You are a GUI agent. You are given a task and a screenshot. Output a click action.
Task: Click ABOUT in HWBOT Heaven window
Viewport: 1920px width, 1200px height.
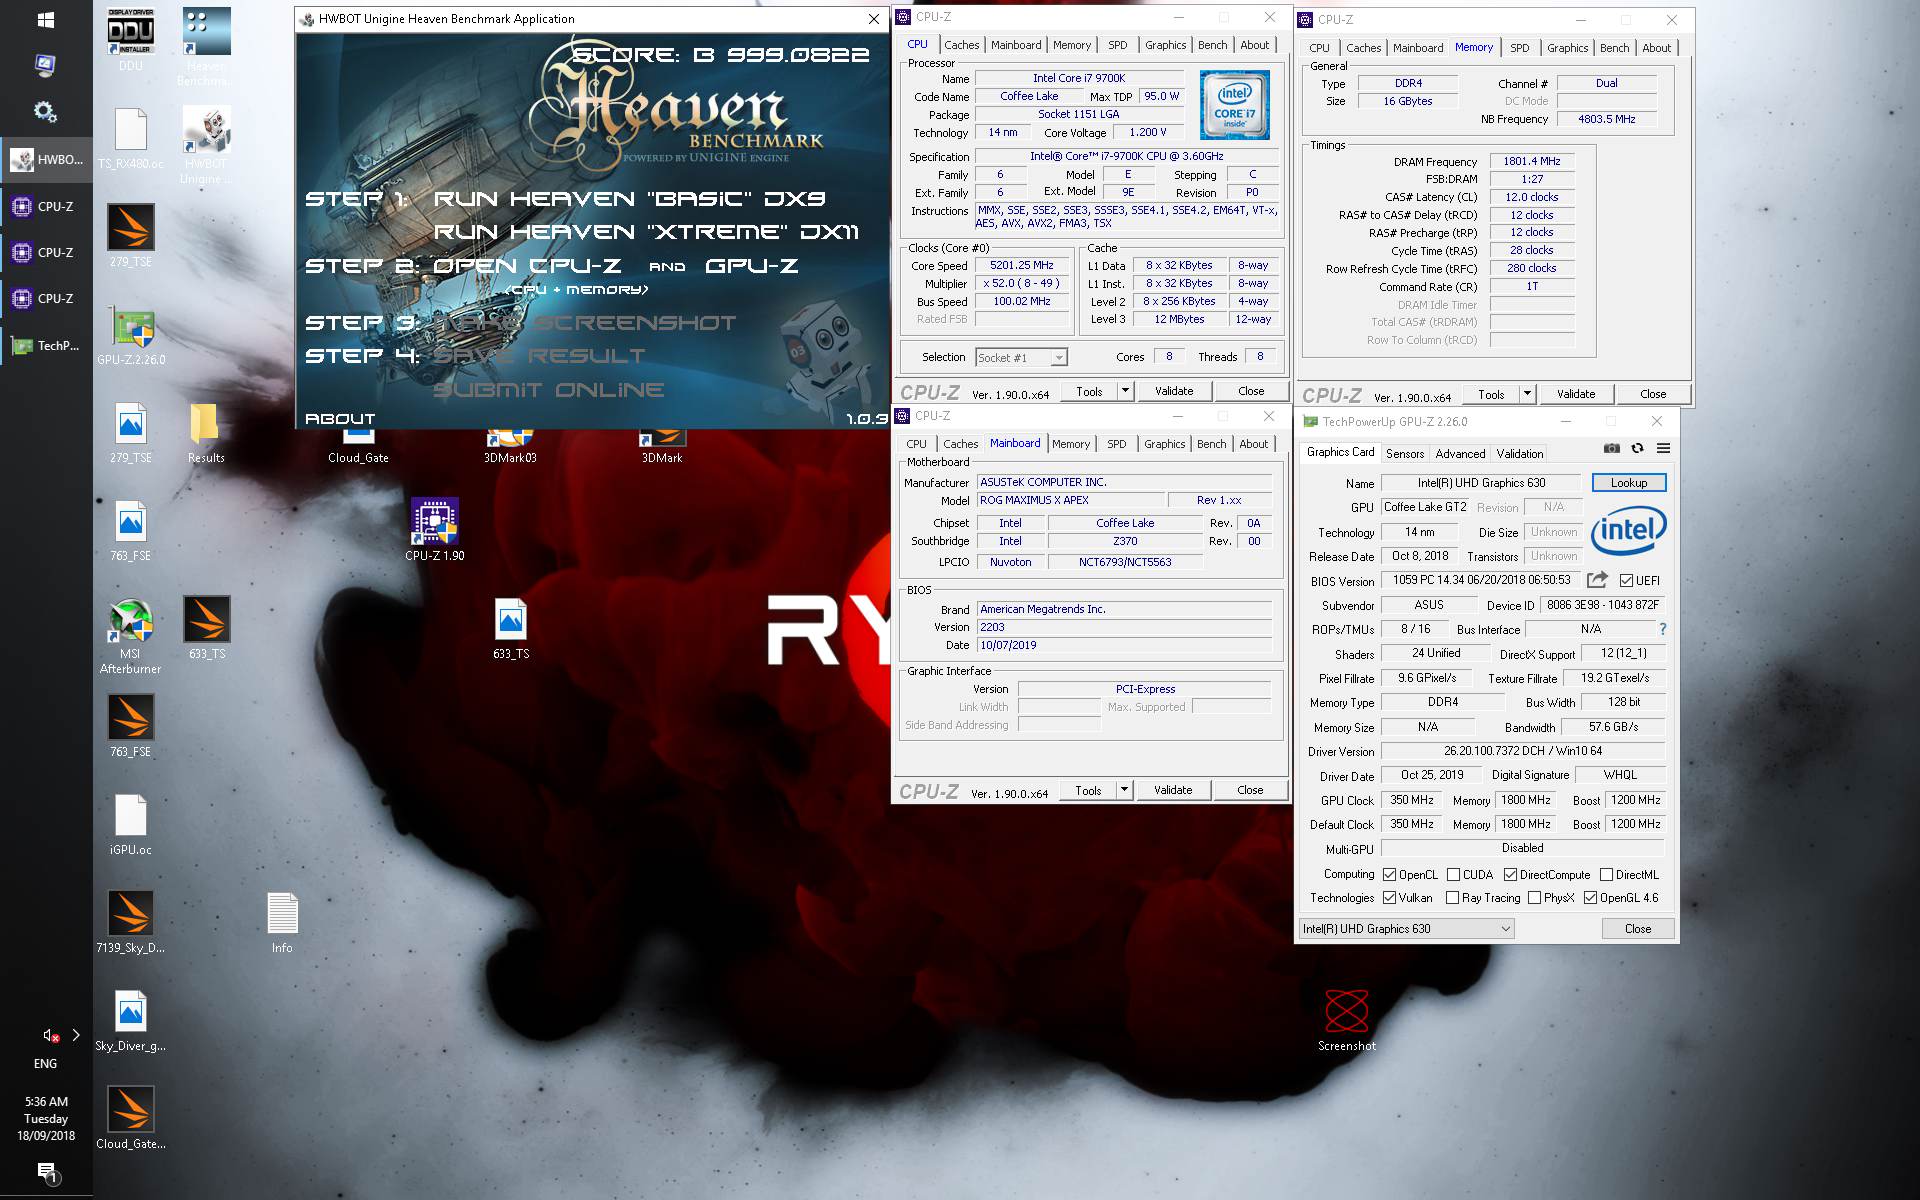coord(340,419)
